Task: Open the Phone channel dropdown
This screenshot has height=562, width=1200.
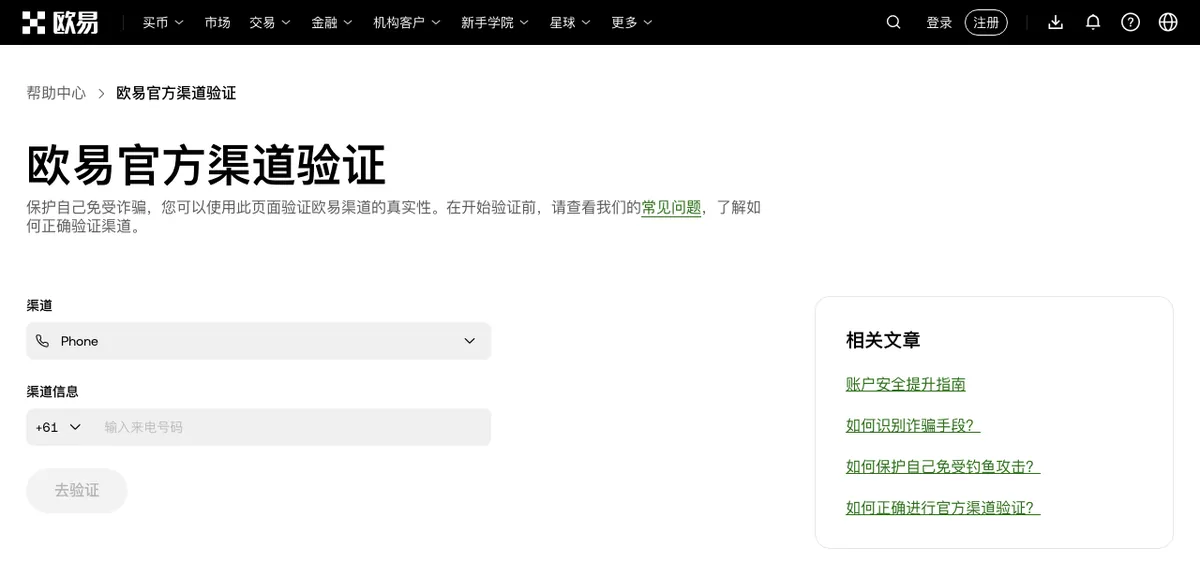Action: (x=259, y=341)
